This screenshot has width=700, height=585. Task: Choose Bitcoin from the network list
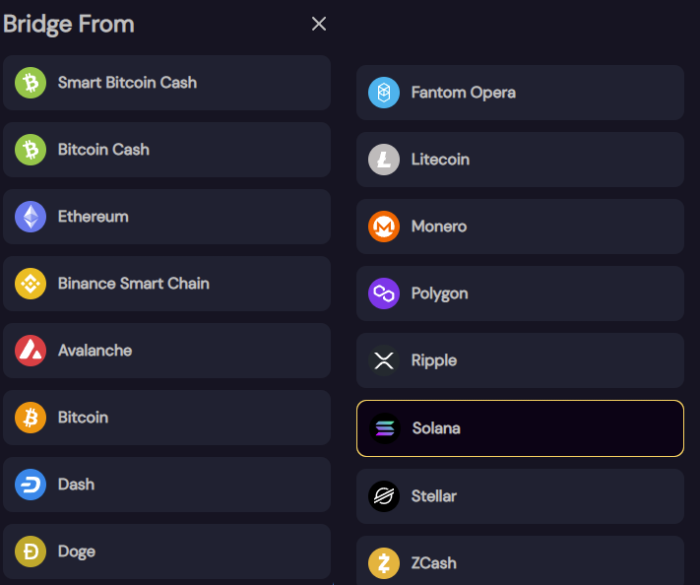click(166, 418)
